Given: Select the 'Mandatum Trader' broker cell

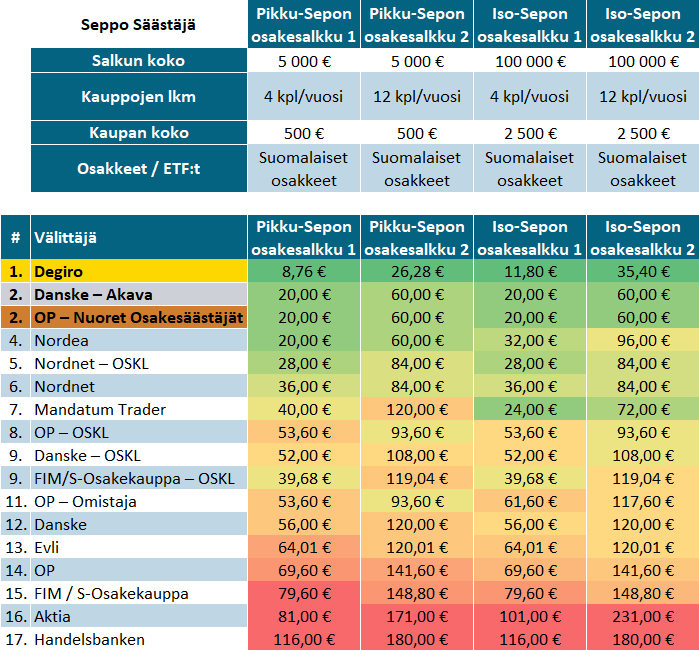Looking at the screenshot, I should (139, 409).
